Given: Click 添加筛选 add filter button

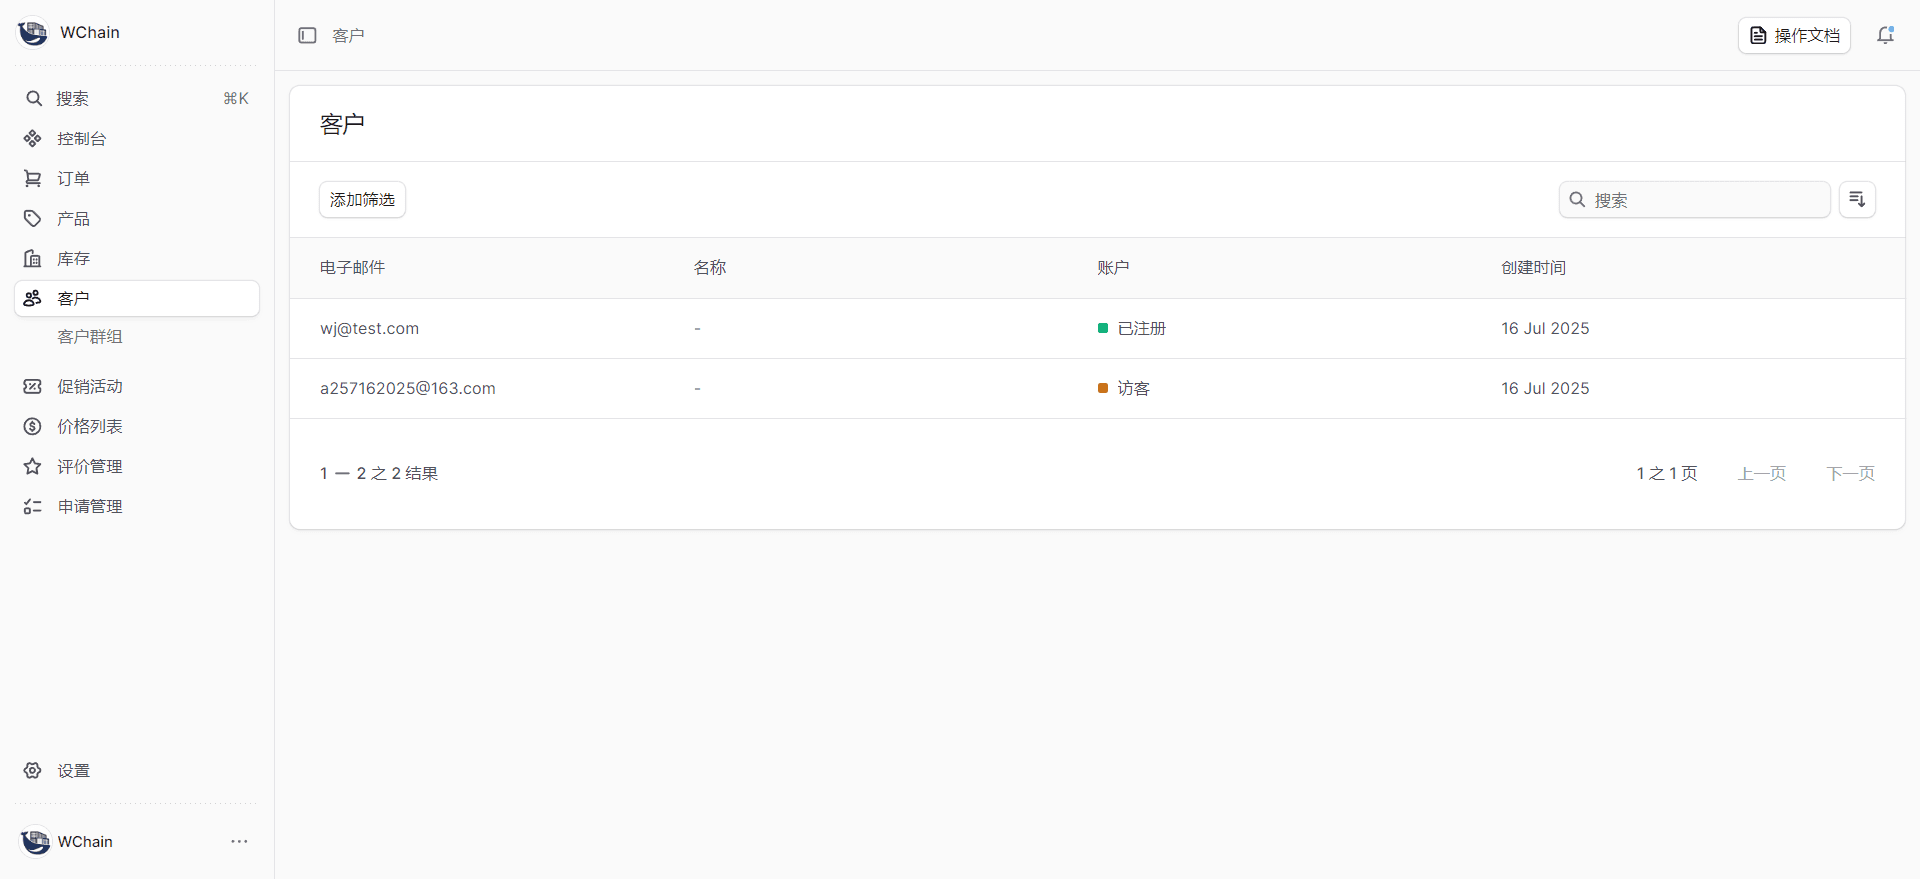Looking at the screenshot, I should (362, 200).
